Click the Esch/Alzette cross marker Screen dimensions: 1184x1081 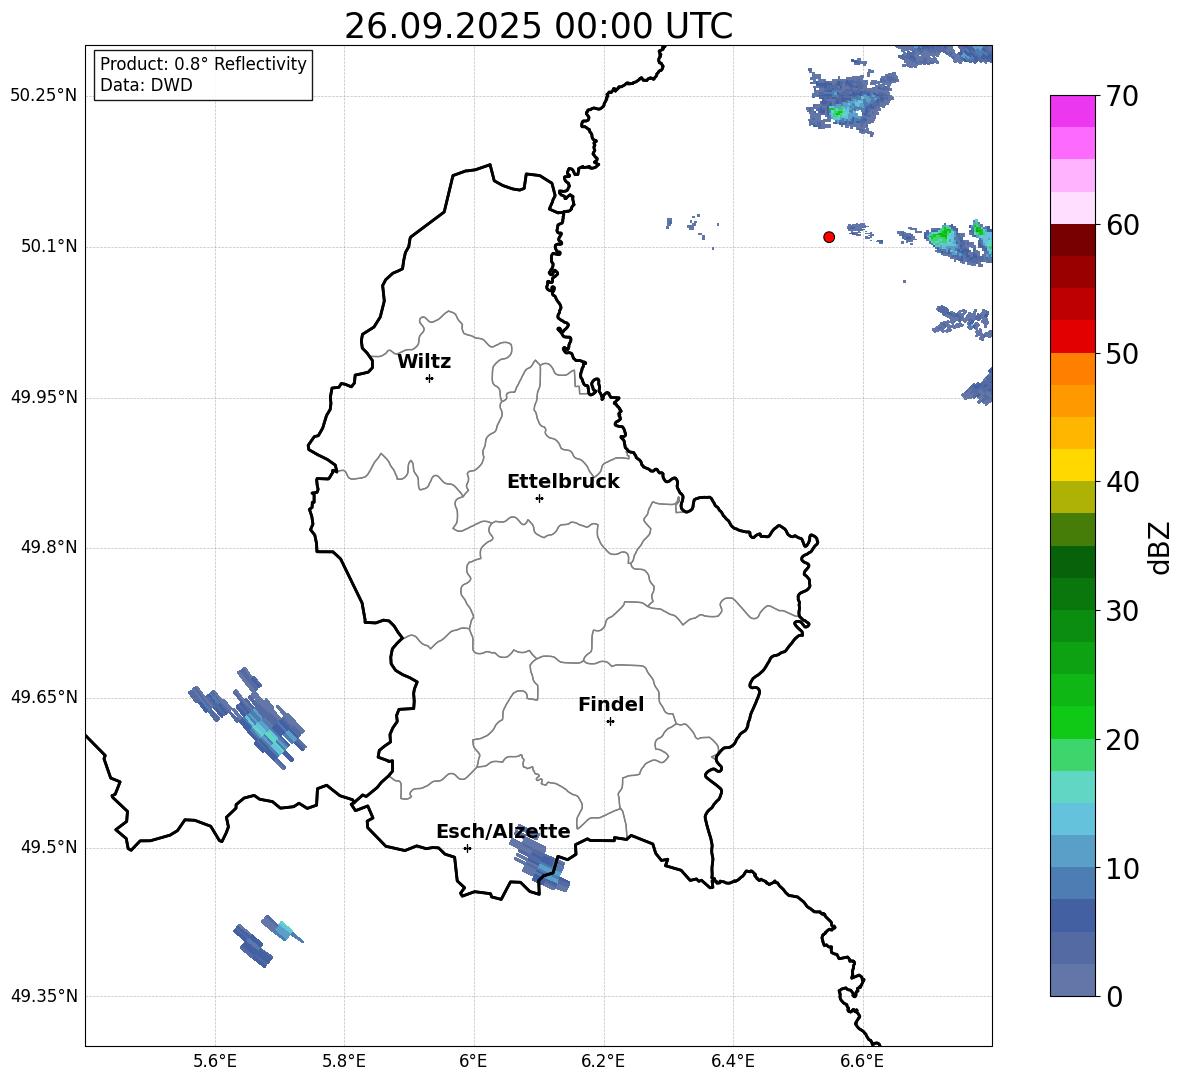(467, 848)
